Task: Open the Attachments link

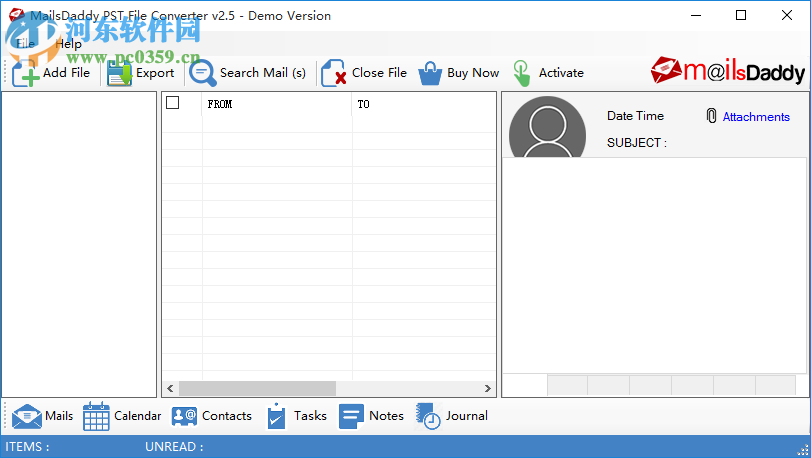Action: tap(756, 117)
